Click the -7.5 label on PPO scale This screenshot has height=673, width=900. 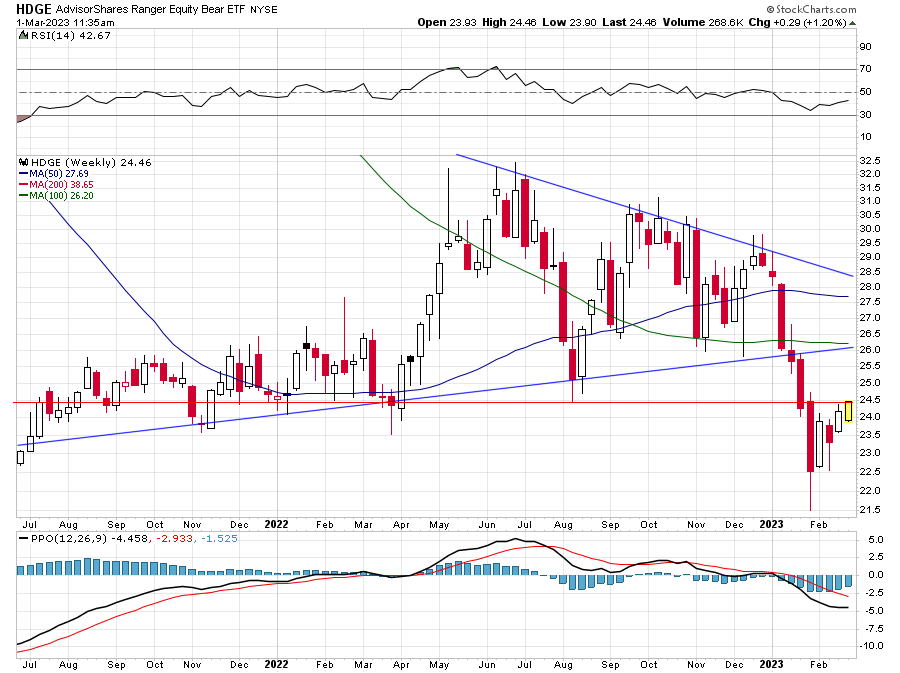pos(872,629)
